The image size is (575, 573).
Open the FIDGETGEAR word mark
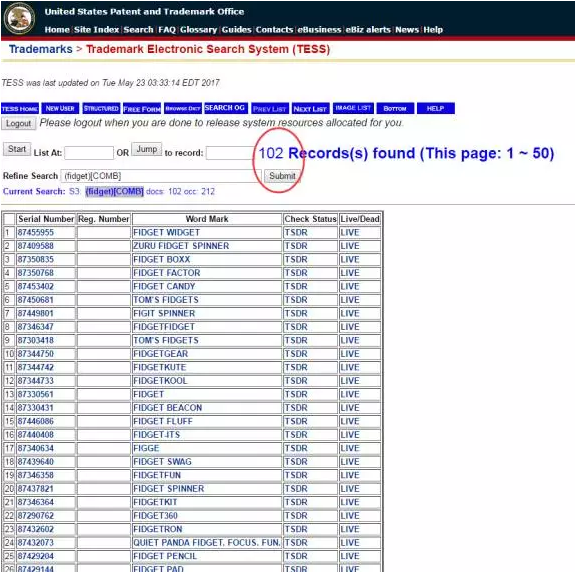pyautogui.click(x=161, y=354)
